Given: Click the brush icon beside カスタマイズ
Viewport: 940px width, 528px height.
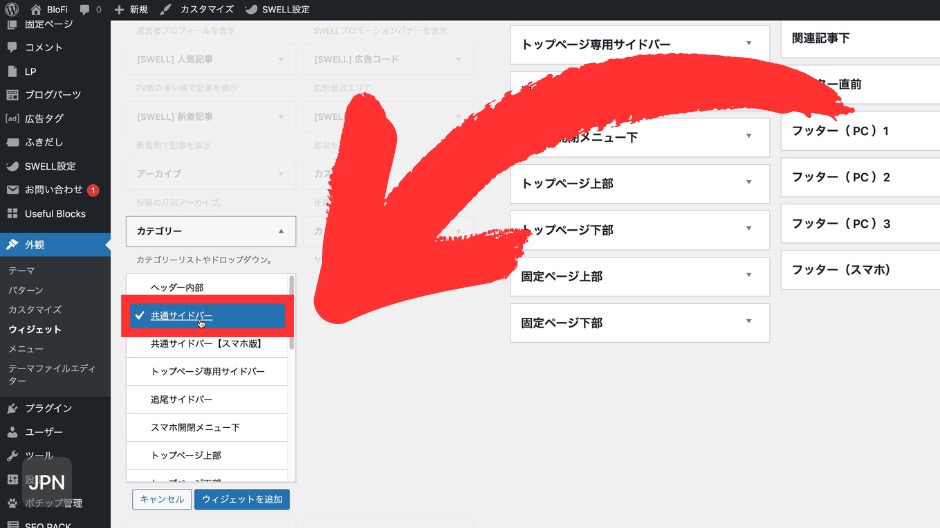Looking at the screenshot, I should click(166, 9).
